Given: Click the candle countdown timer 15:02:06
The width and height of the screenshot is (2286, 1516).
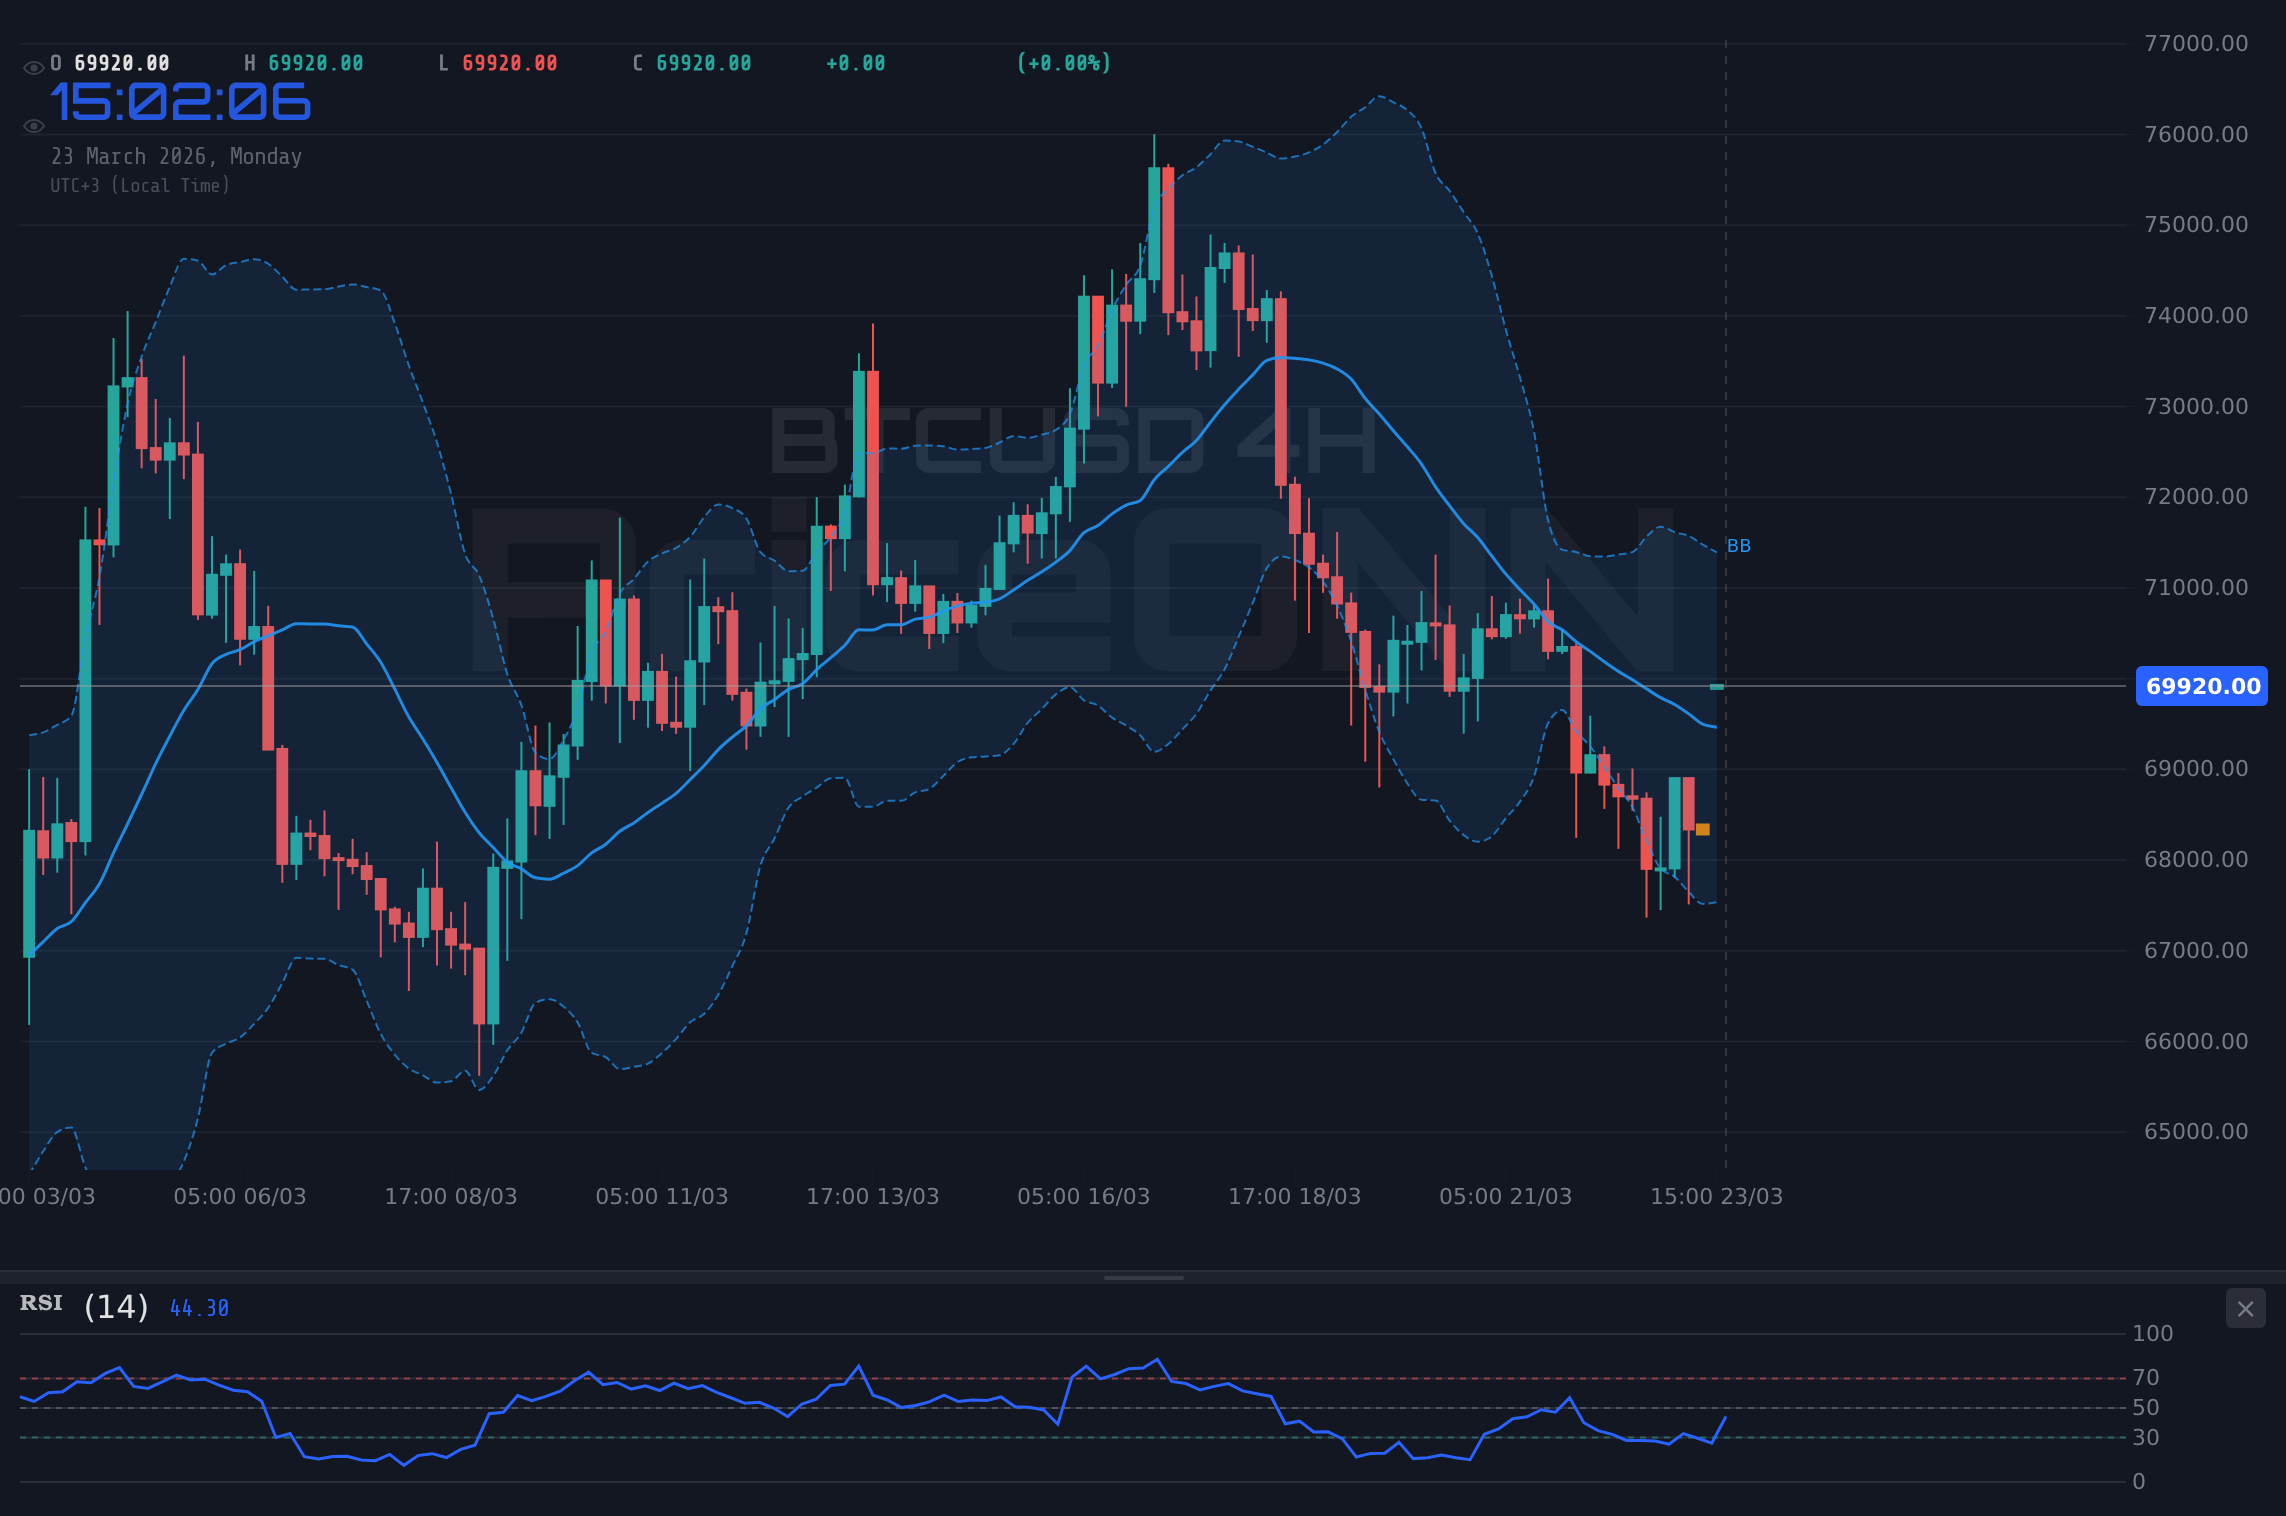Looking at the screenshot, I should pyautogui.click(x=180, y=100).
